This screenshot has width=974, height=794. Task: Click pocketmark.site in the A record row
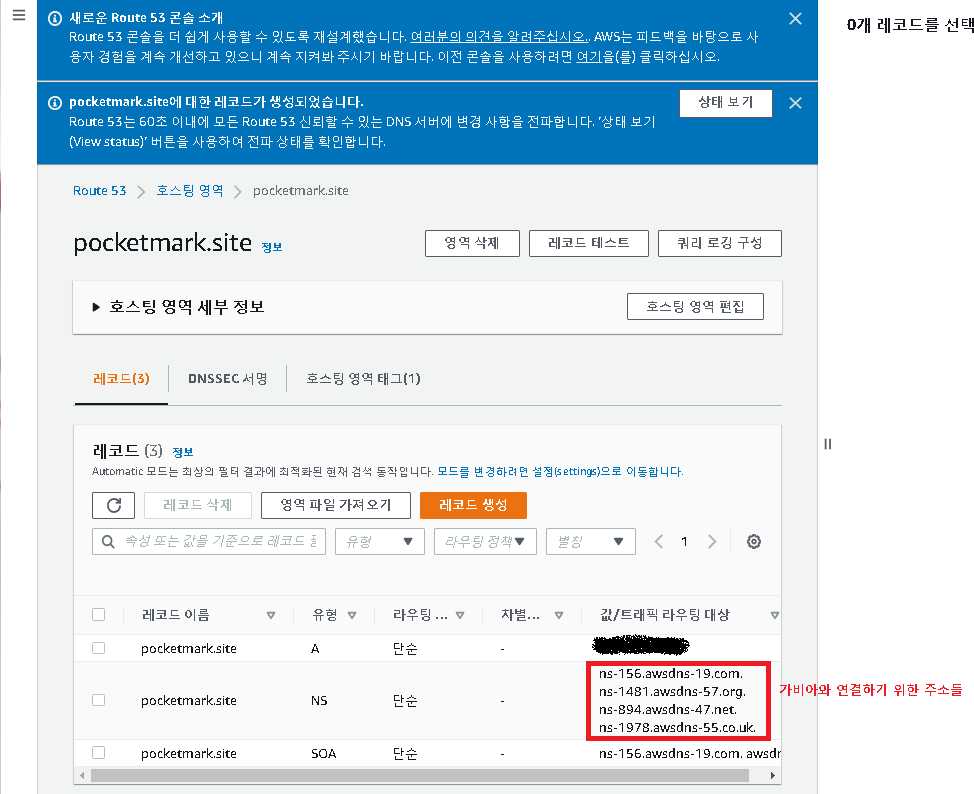coord(189,649)
